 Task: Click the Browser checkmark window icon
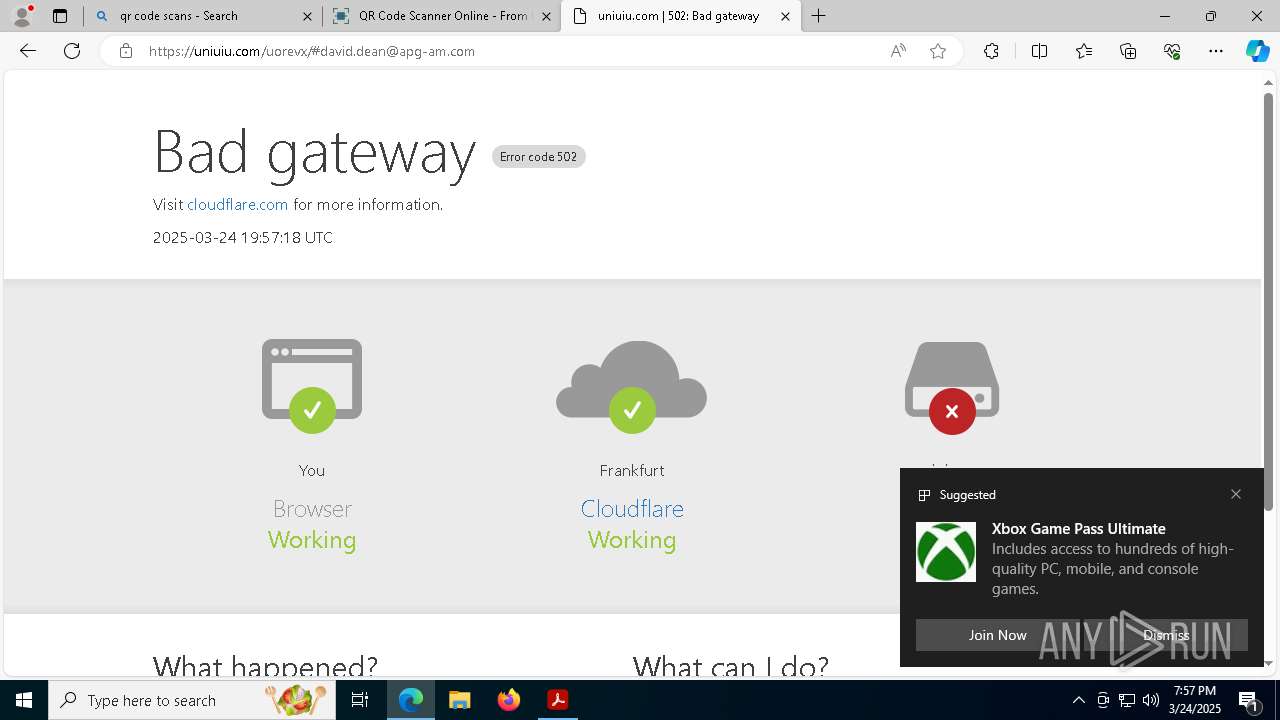312,386
